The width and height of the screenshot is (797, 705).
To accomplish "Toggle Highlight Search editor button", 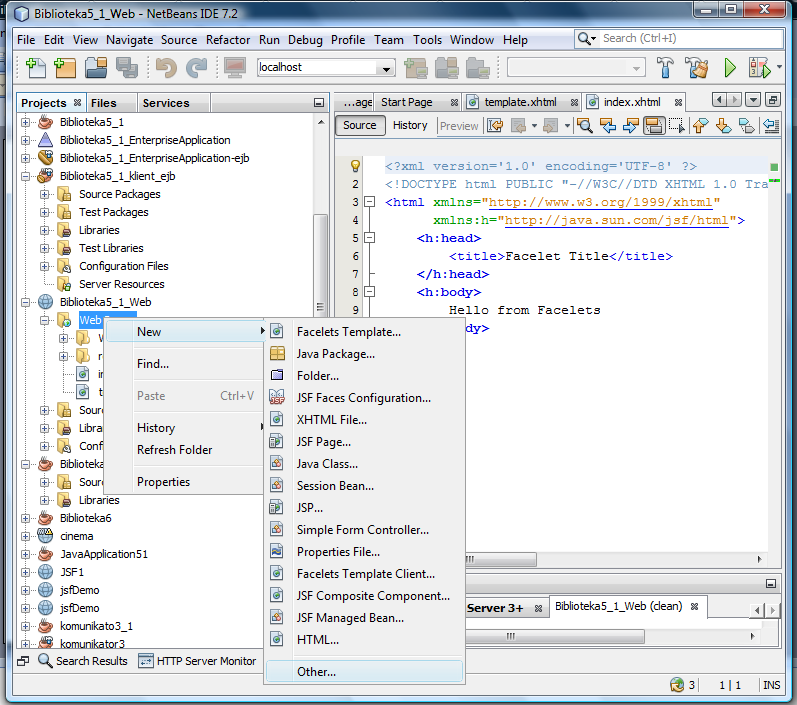I will (x=654, y=126).
